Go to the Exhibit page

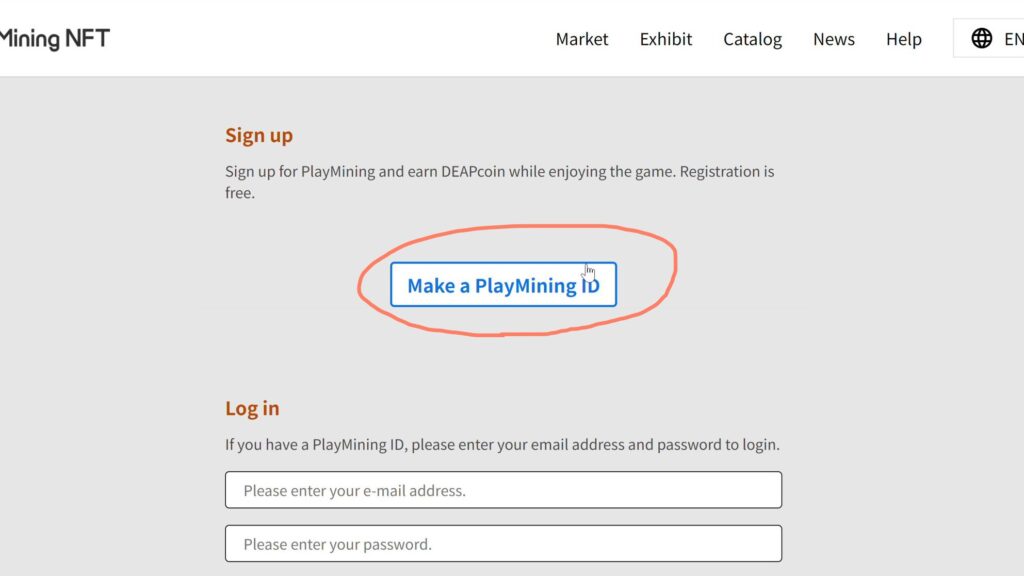(x=666, y=39)
